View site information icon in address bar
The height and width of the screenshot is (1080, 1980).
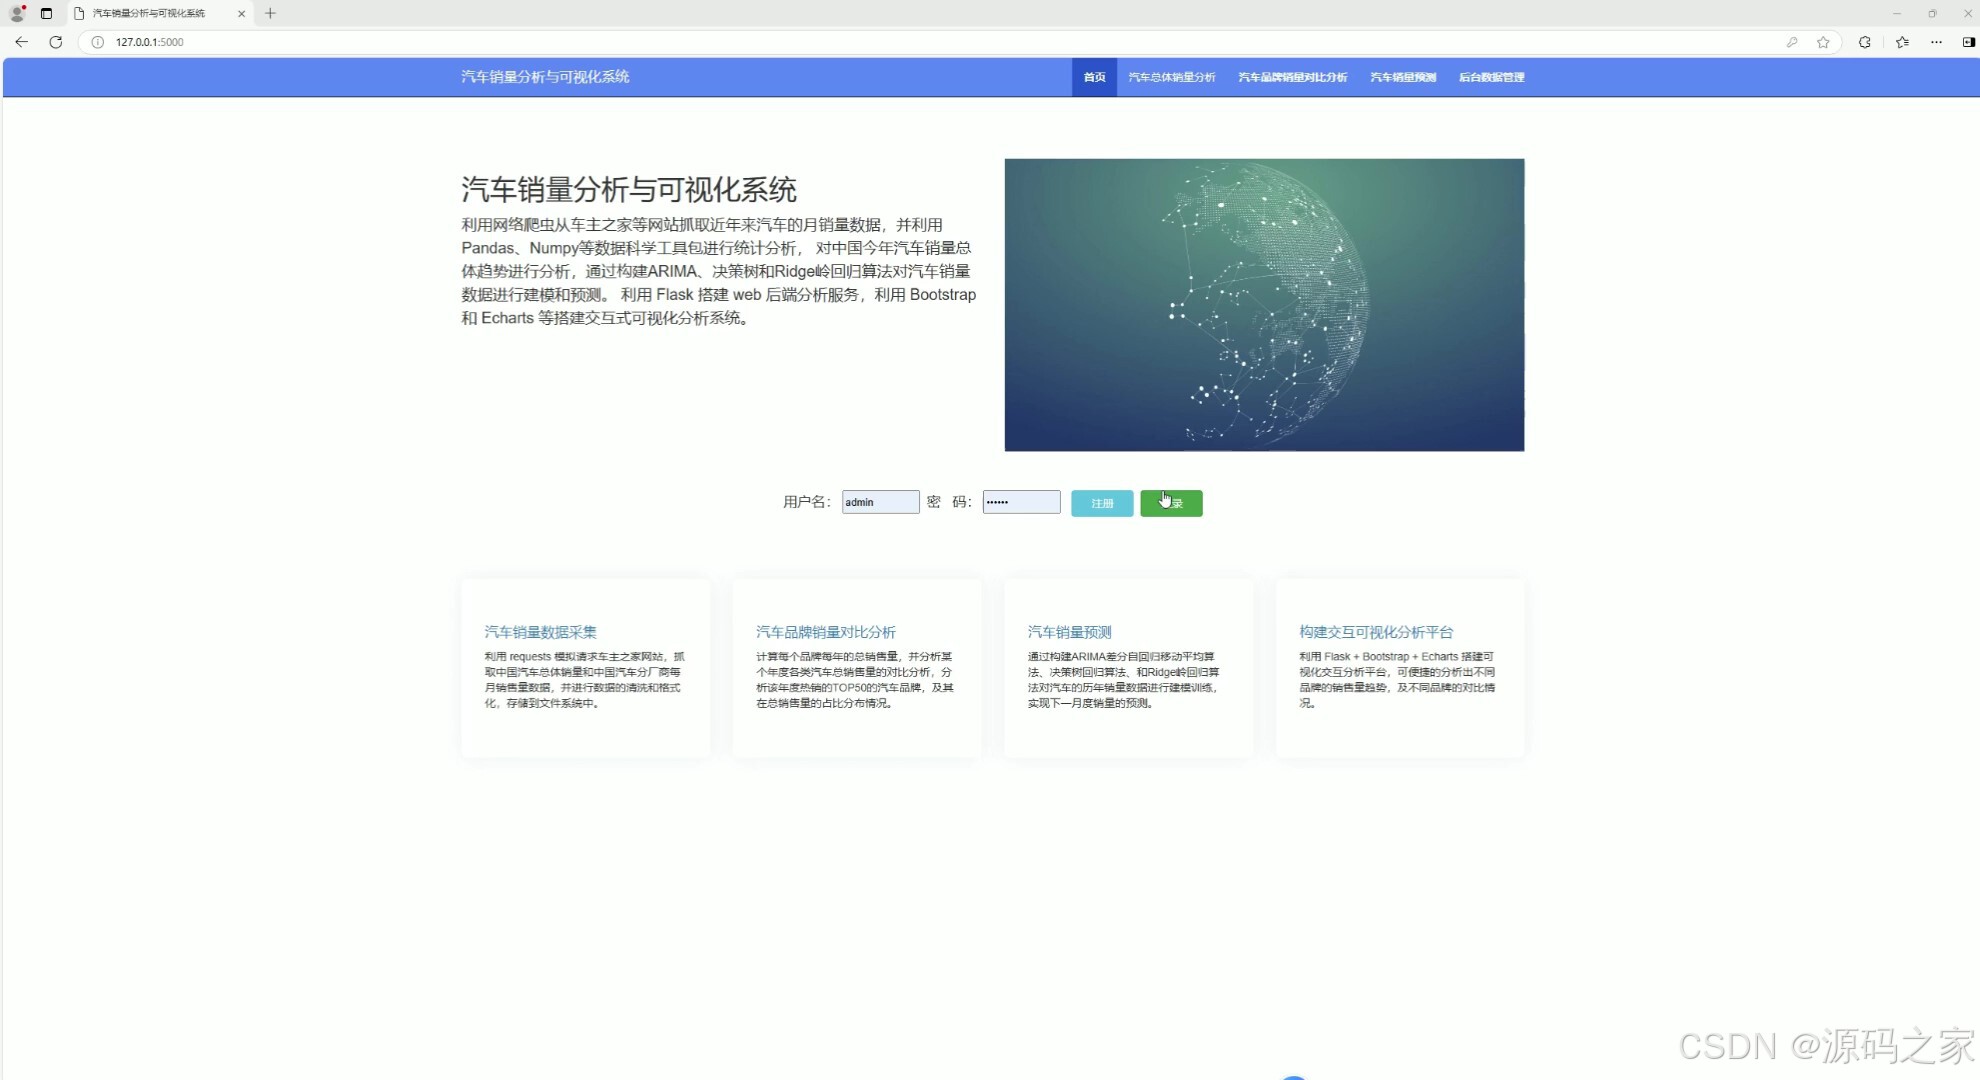pos(96,42)
